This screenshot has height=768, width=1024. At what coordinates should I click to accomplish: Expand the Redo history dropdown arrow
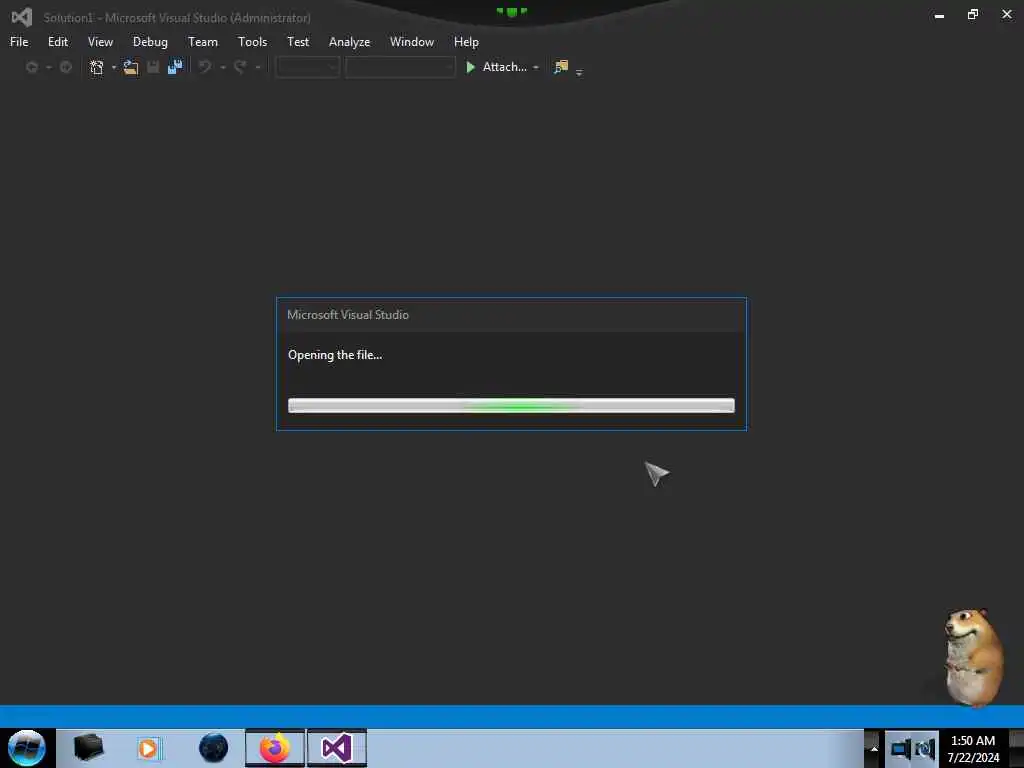tap(258, 67)
